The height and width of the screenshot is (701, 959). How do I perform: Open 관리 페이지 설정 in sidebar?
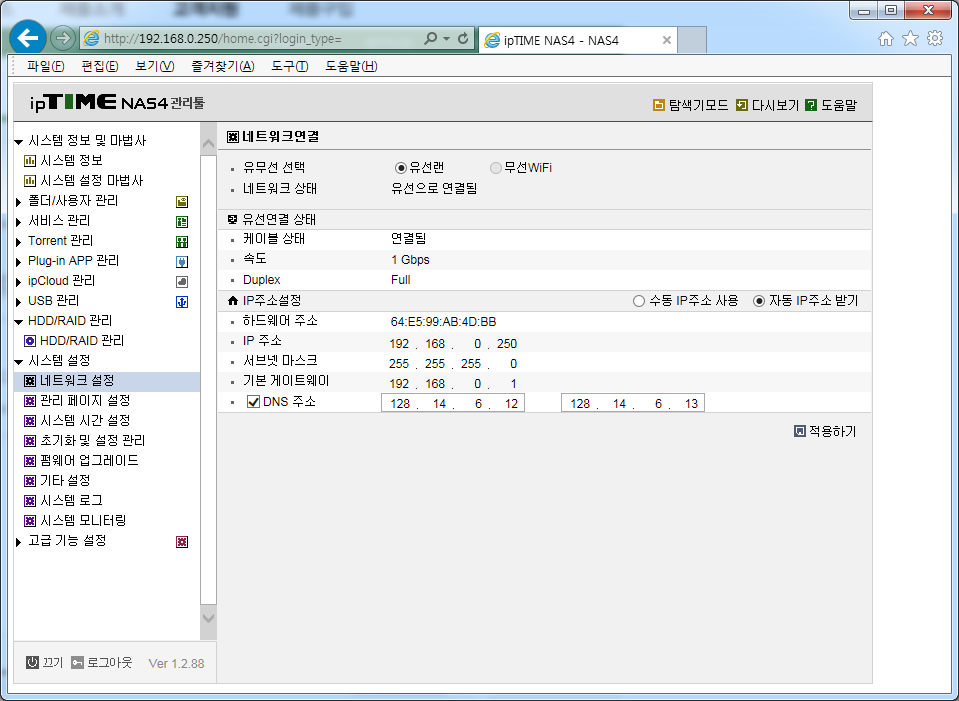click(x=85, y=401)
